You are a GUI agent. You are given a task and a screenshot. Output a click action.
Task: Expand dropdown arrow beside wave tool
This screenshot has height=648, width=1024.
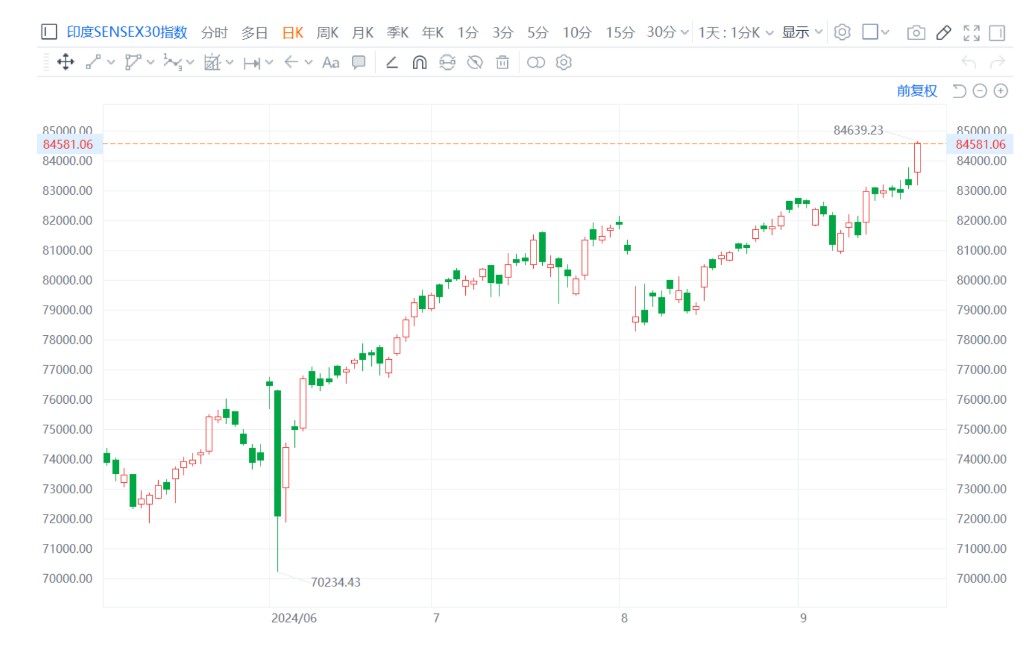190,62
